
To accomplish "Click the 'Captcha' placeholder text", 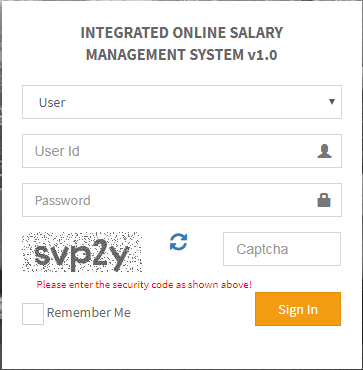I will (262, 250).
